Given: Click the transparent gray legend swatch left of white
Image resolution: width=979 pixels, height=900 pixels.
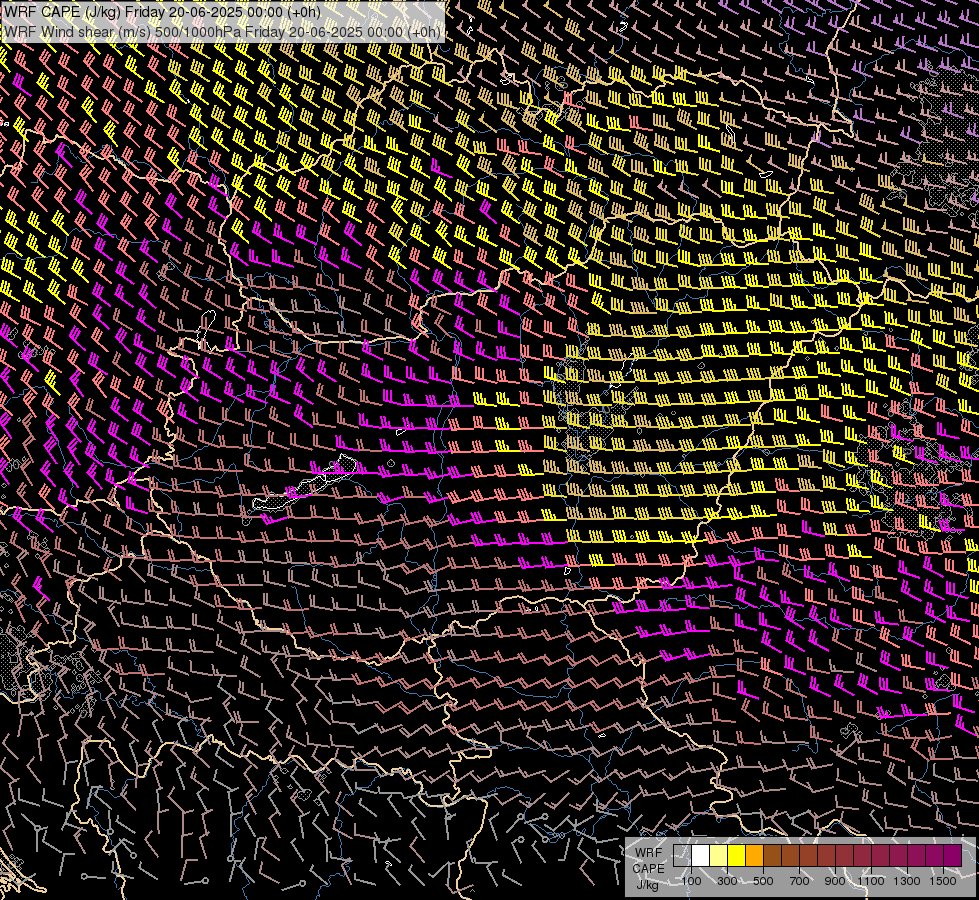Looking at the screenshot, I should [x=682, y=856].
